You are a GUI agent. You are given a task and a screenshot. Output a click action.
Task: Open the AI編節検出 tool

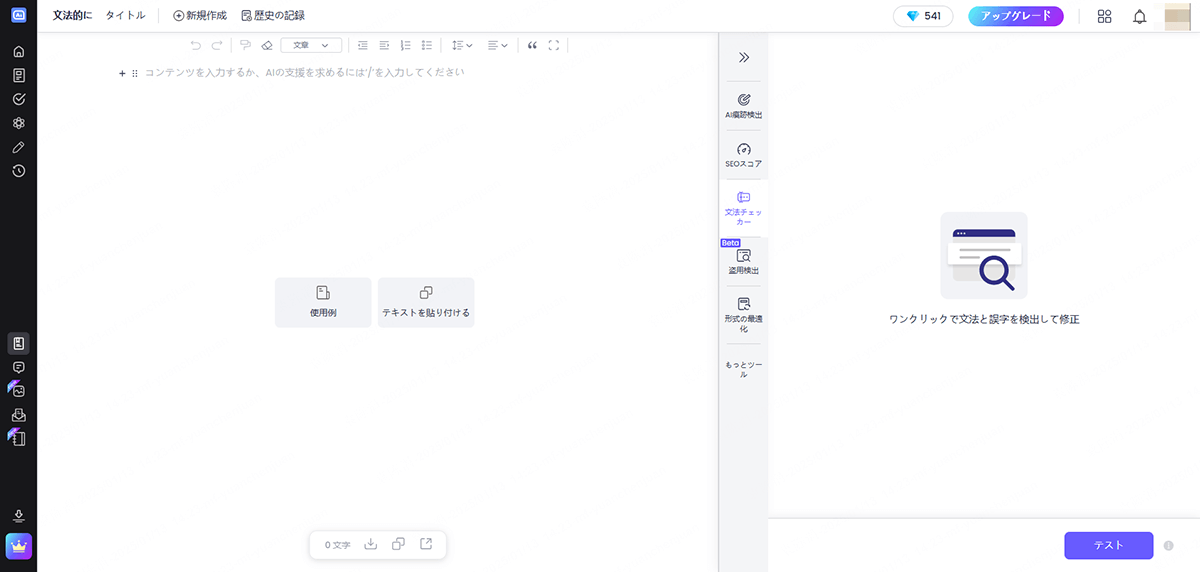(x=744, y=106)
